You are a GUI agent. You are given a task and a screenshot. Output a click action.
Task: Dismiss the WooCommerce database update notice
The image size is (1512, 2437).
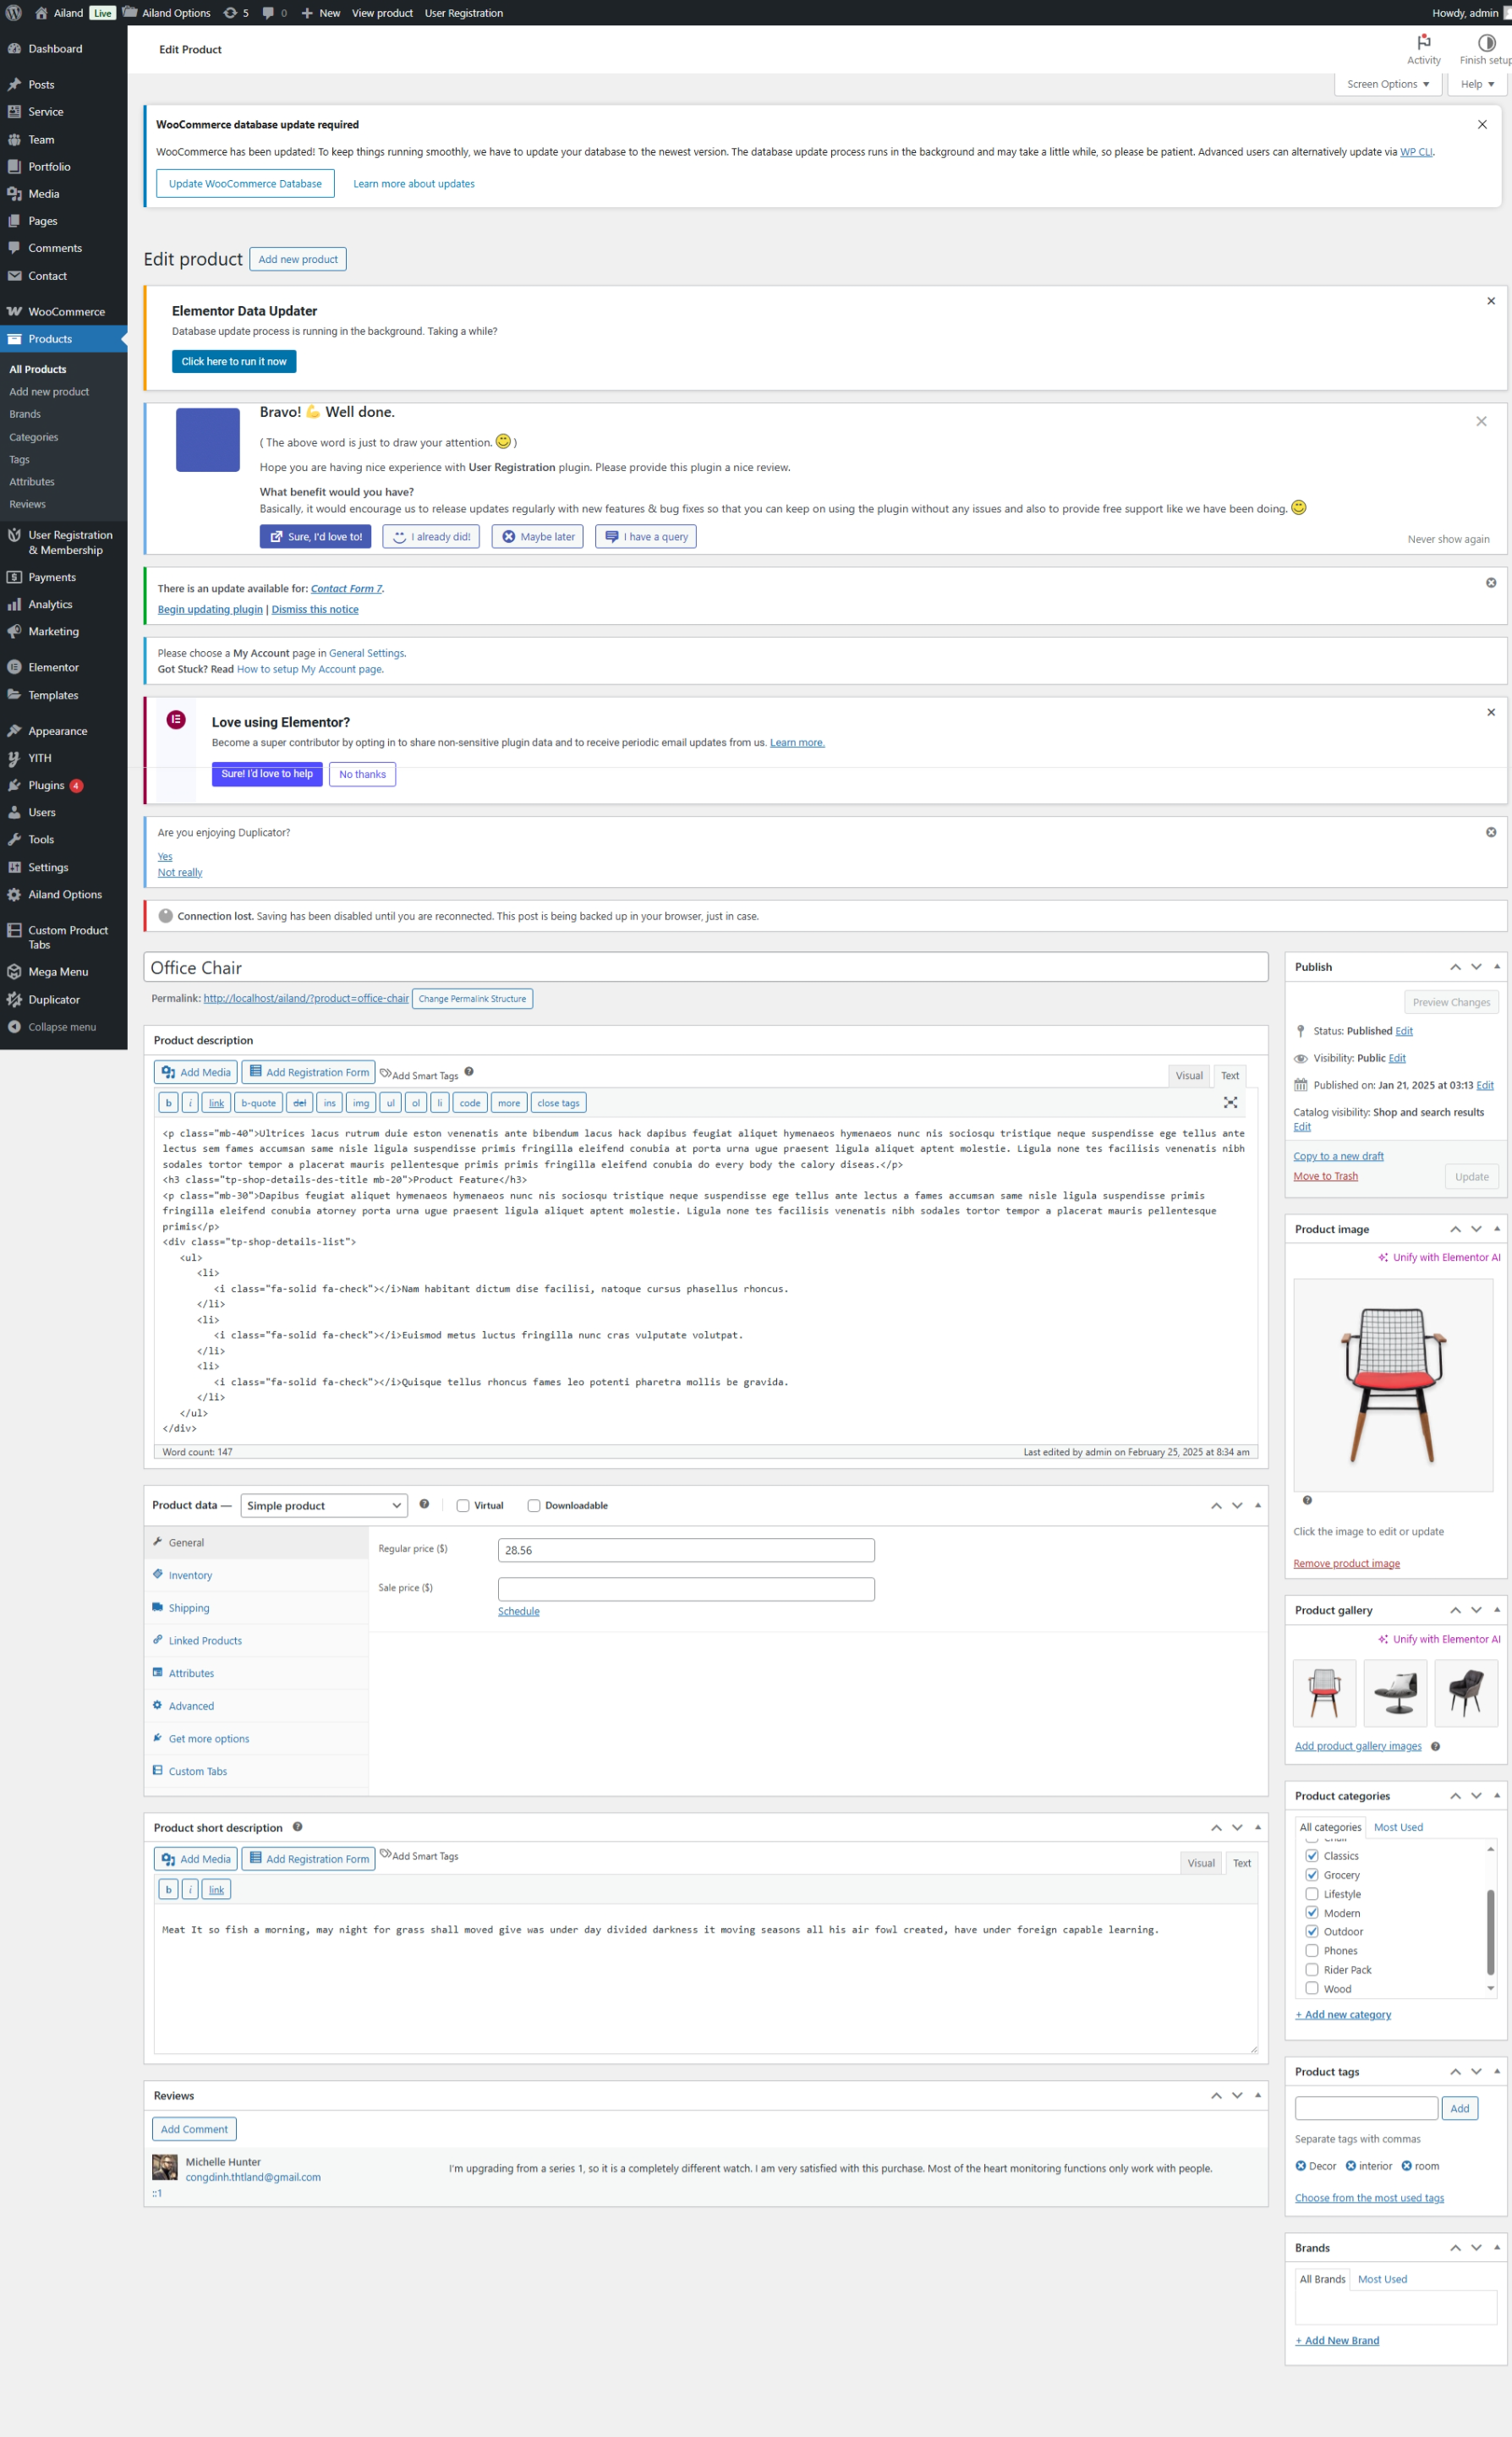pos(1482,125)
